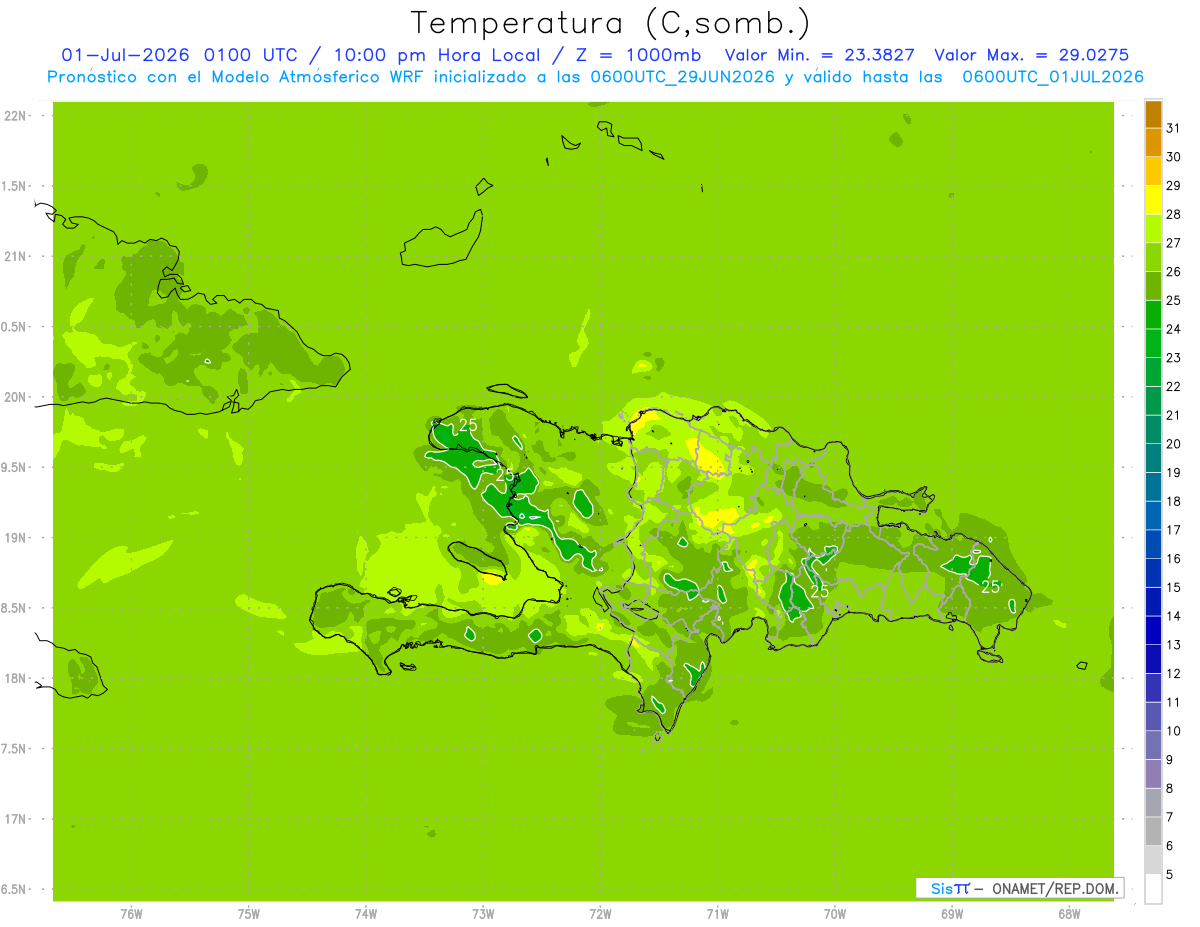1200x927 pixels.
Task: Click the "31" legend scale value
Action: (1173, 128)
